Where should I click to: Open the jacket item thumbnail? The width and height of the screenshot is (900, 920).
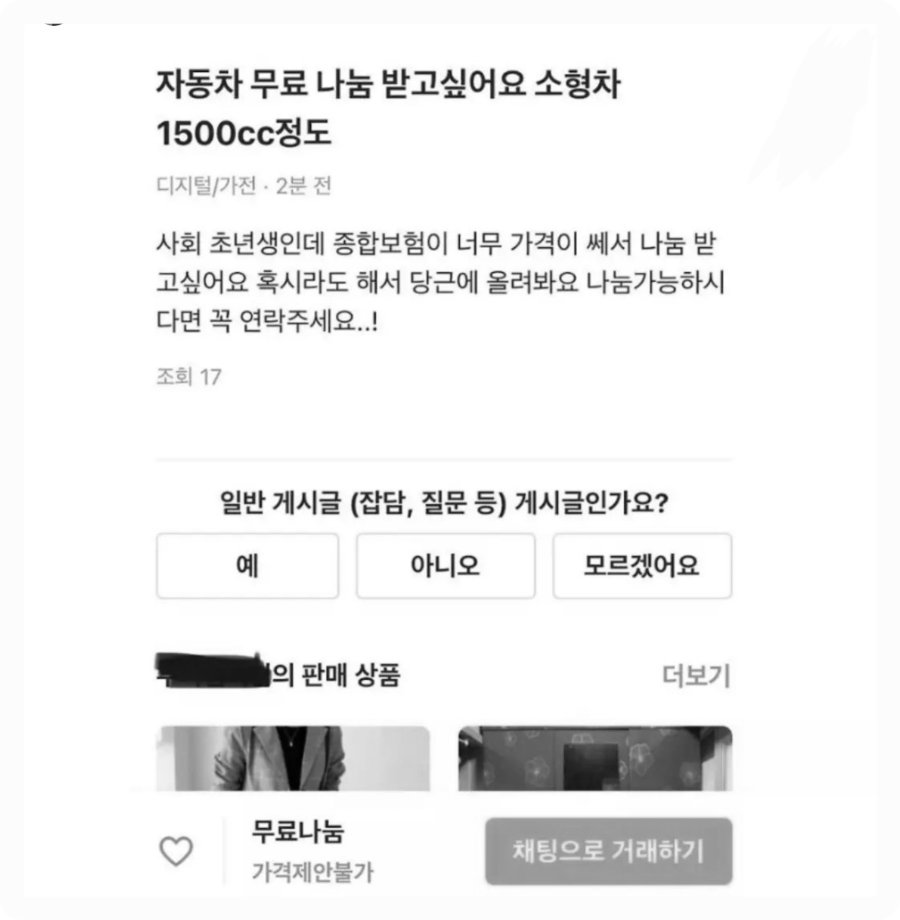(x=293, y=758)
